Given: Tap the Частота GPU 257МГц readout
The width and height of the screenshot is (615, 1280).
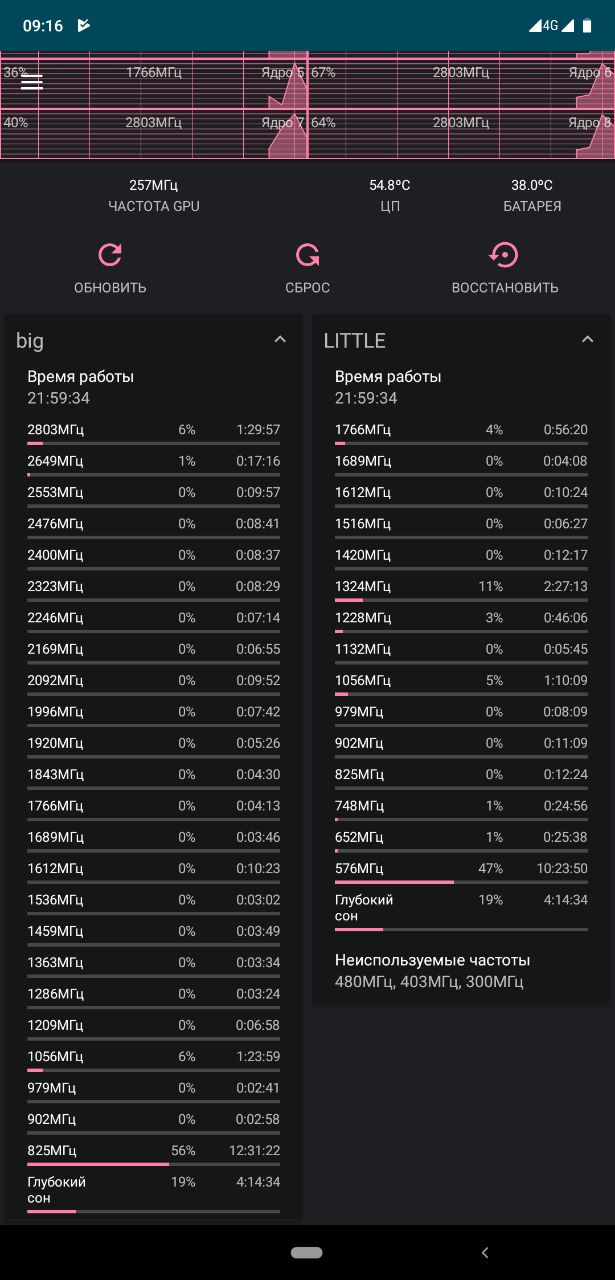Looking at the screenshot, I should coord(154,195).
